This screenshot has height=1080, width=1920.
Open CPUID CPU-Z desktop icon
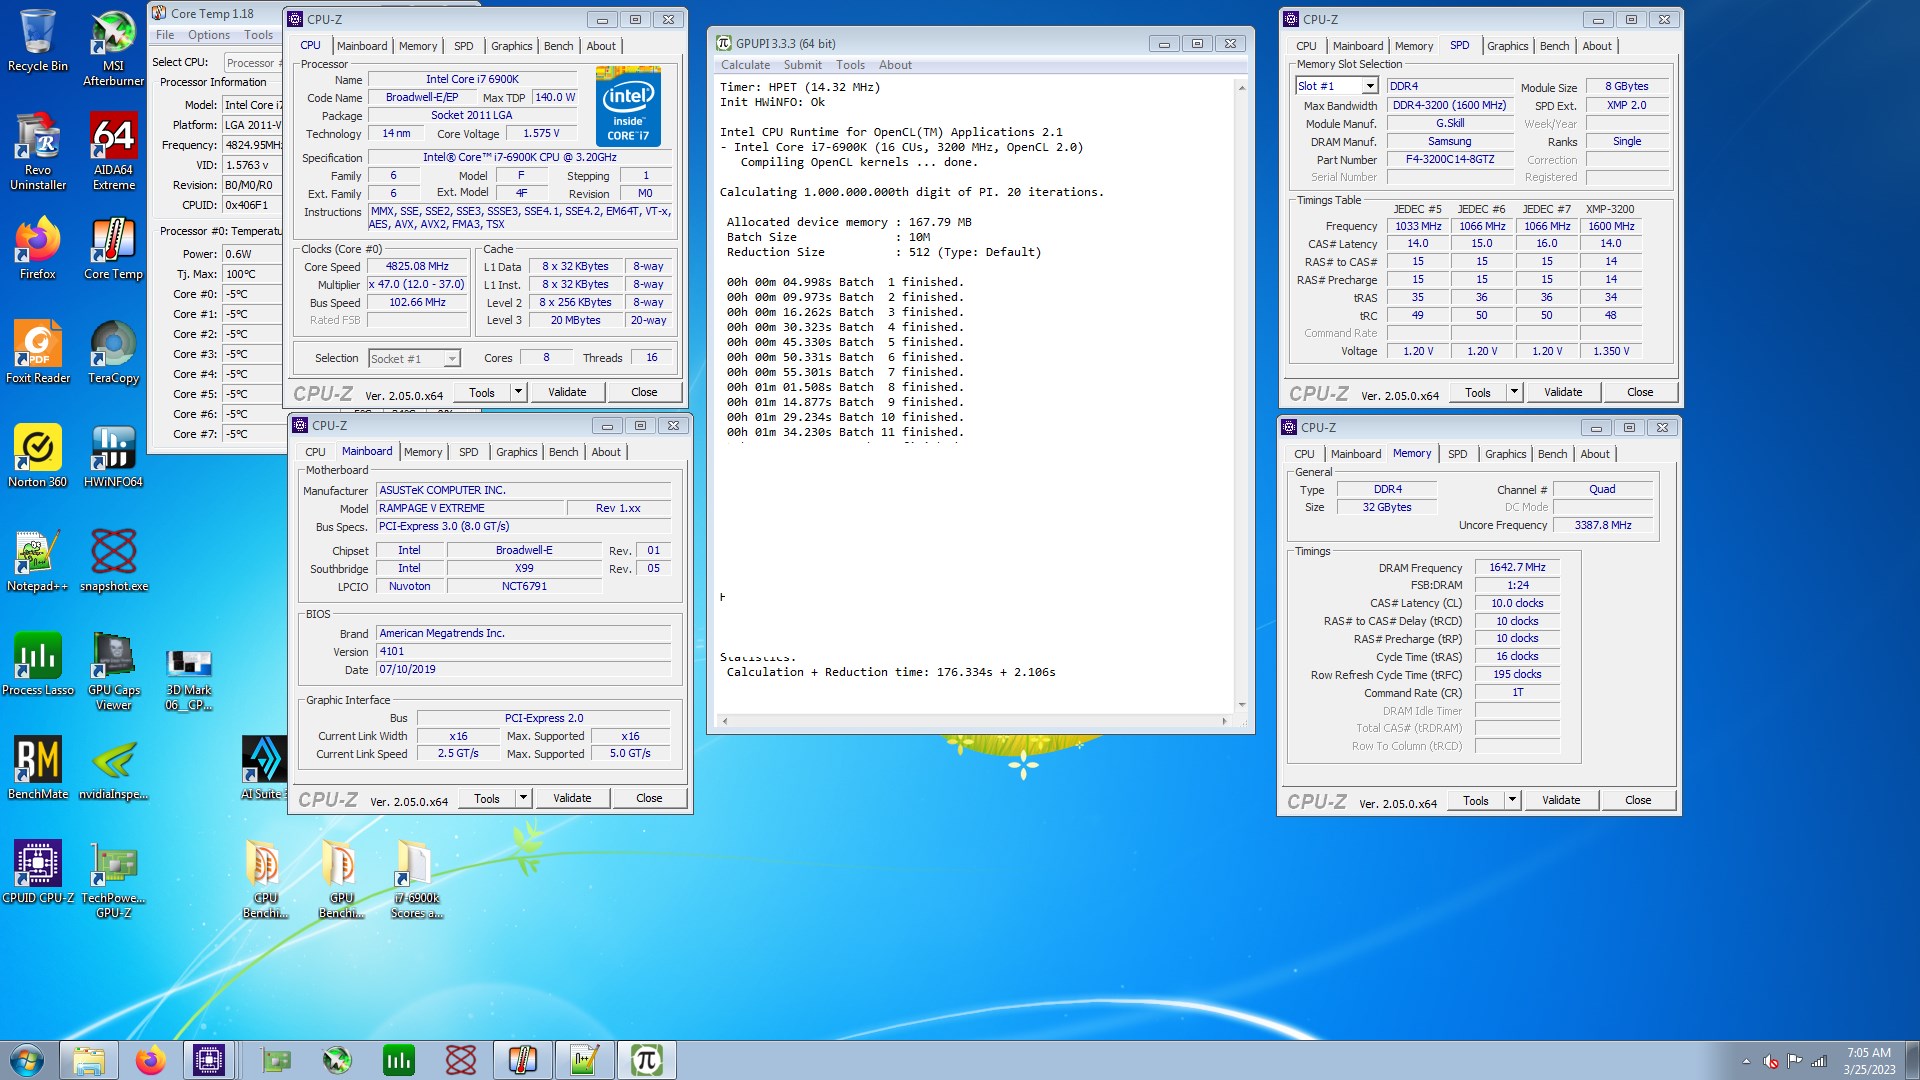pyautogui.click(x=37, y=872)
